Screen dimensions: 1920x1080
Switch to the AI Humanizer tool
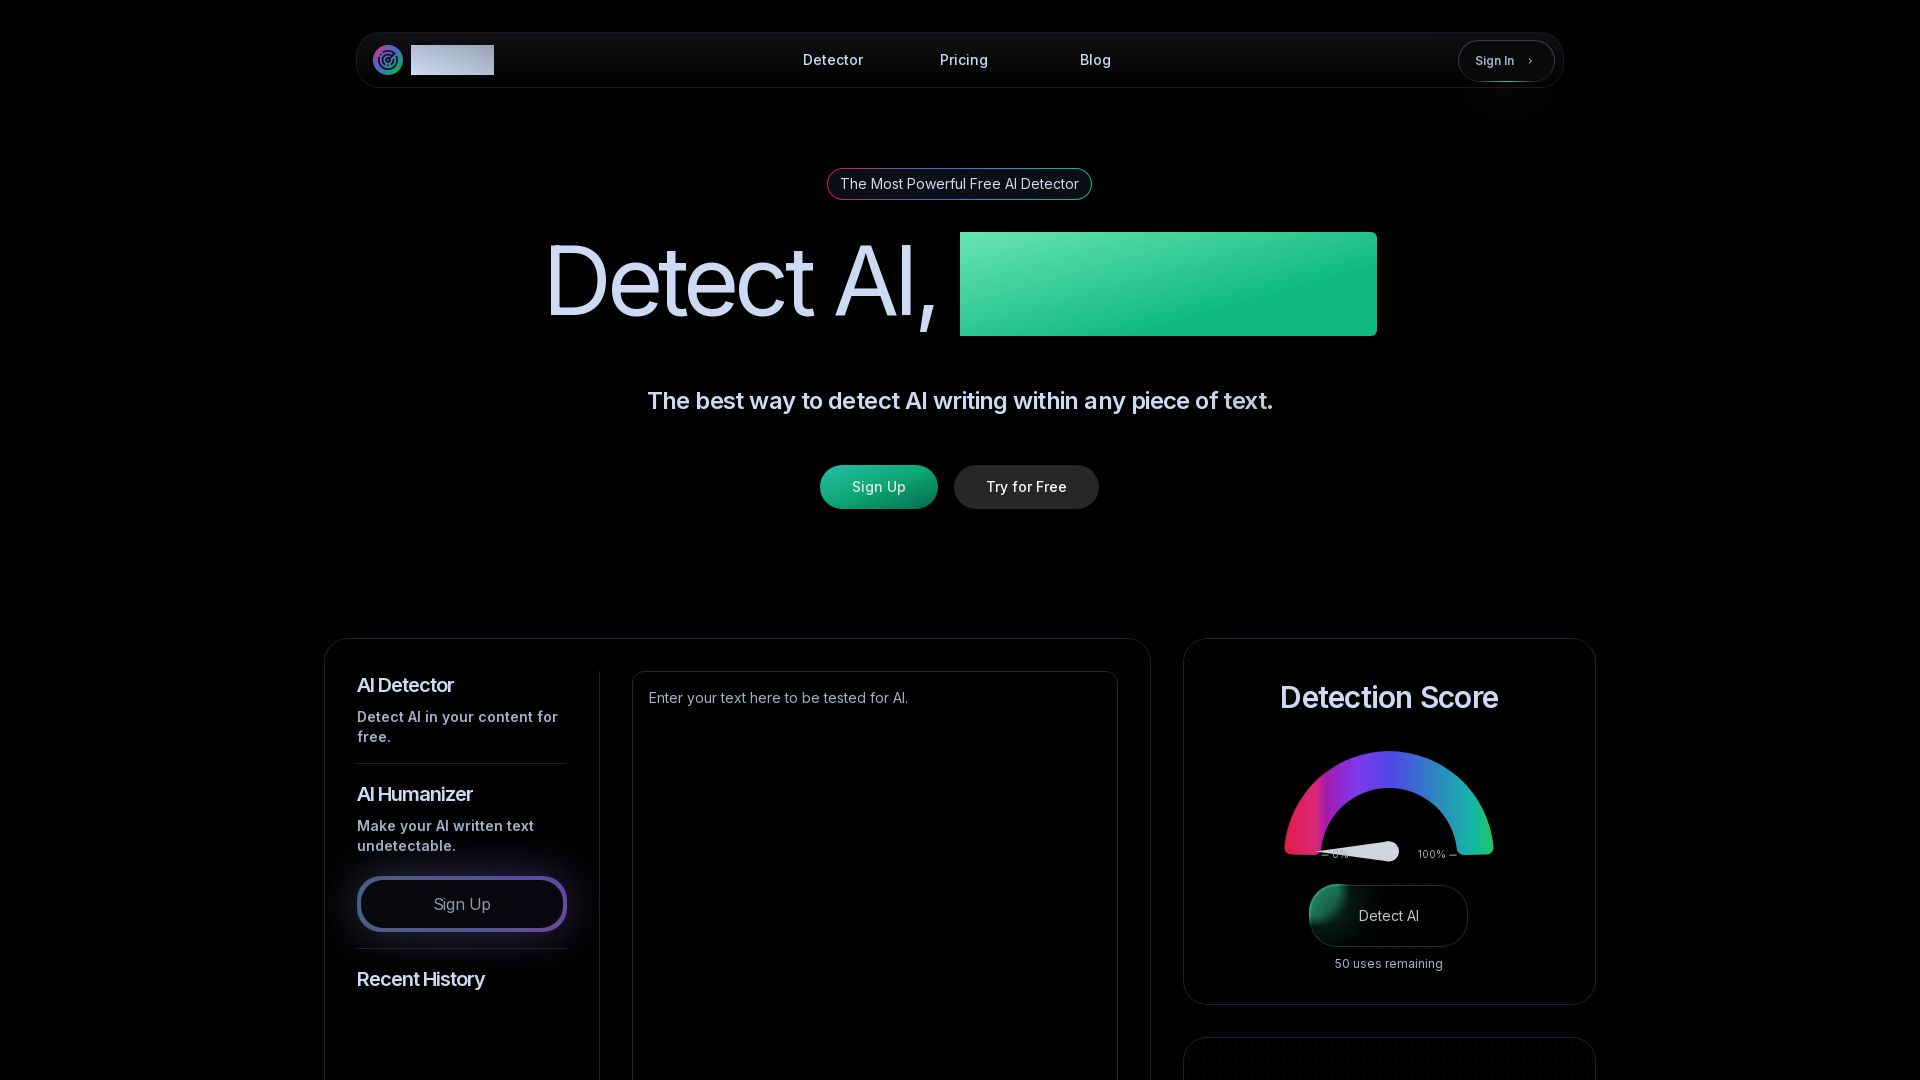[414, 794]
